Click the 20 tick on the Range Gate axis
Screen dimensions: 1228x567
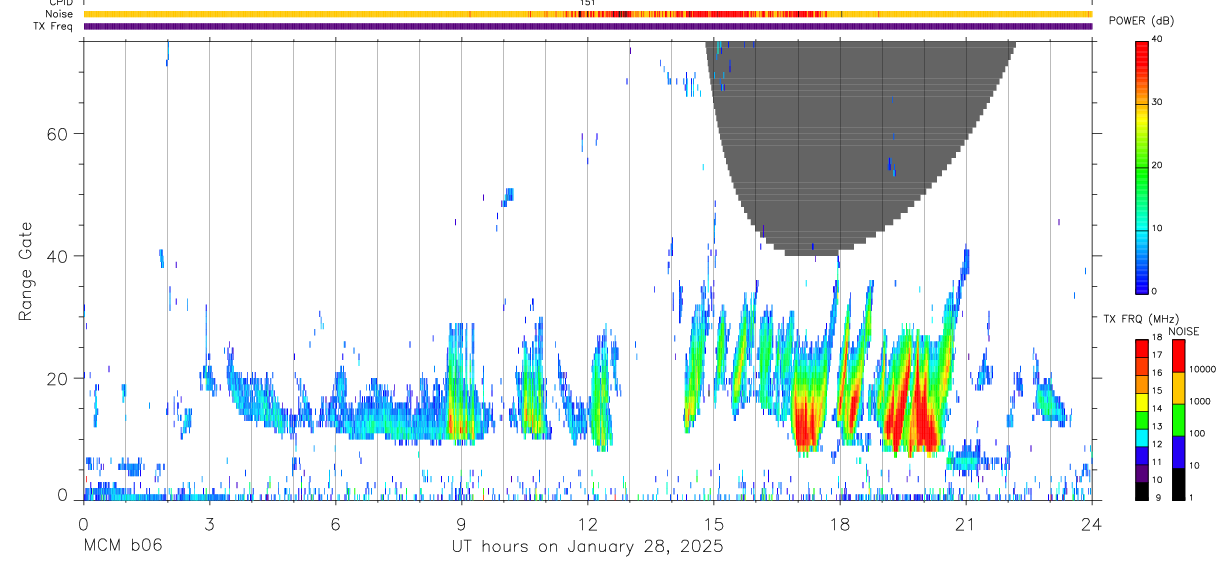(x=59, y=378)
